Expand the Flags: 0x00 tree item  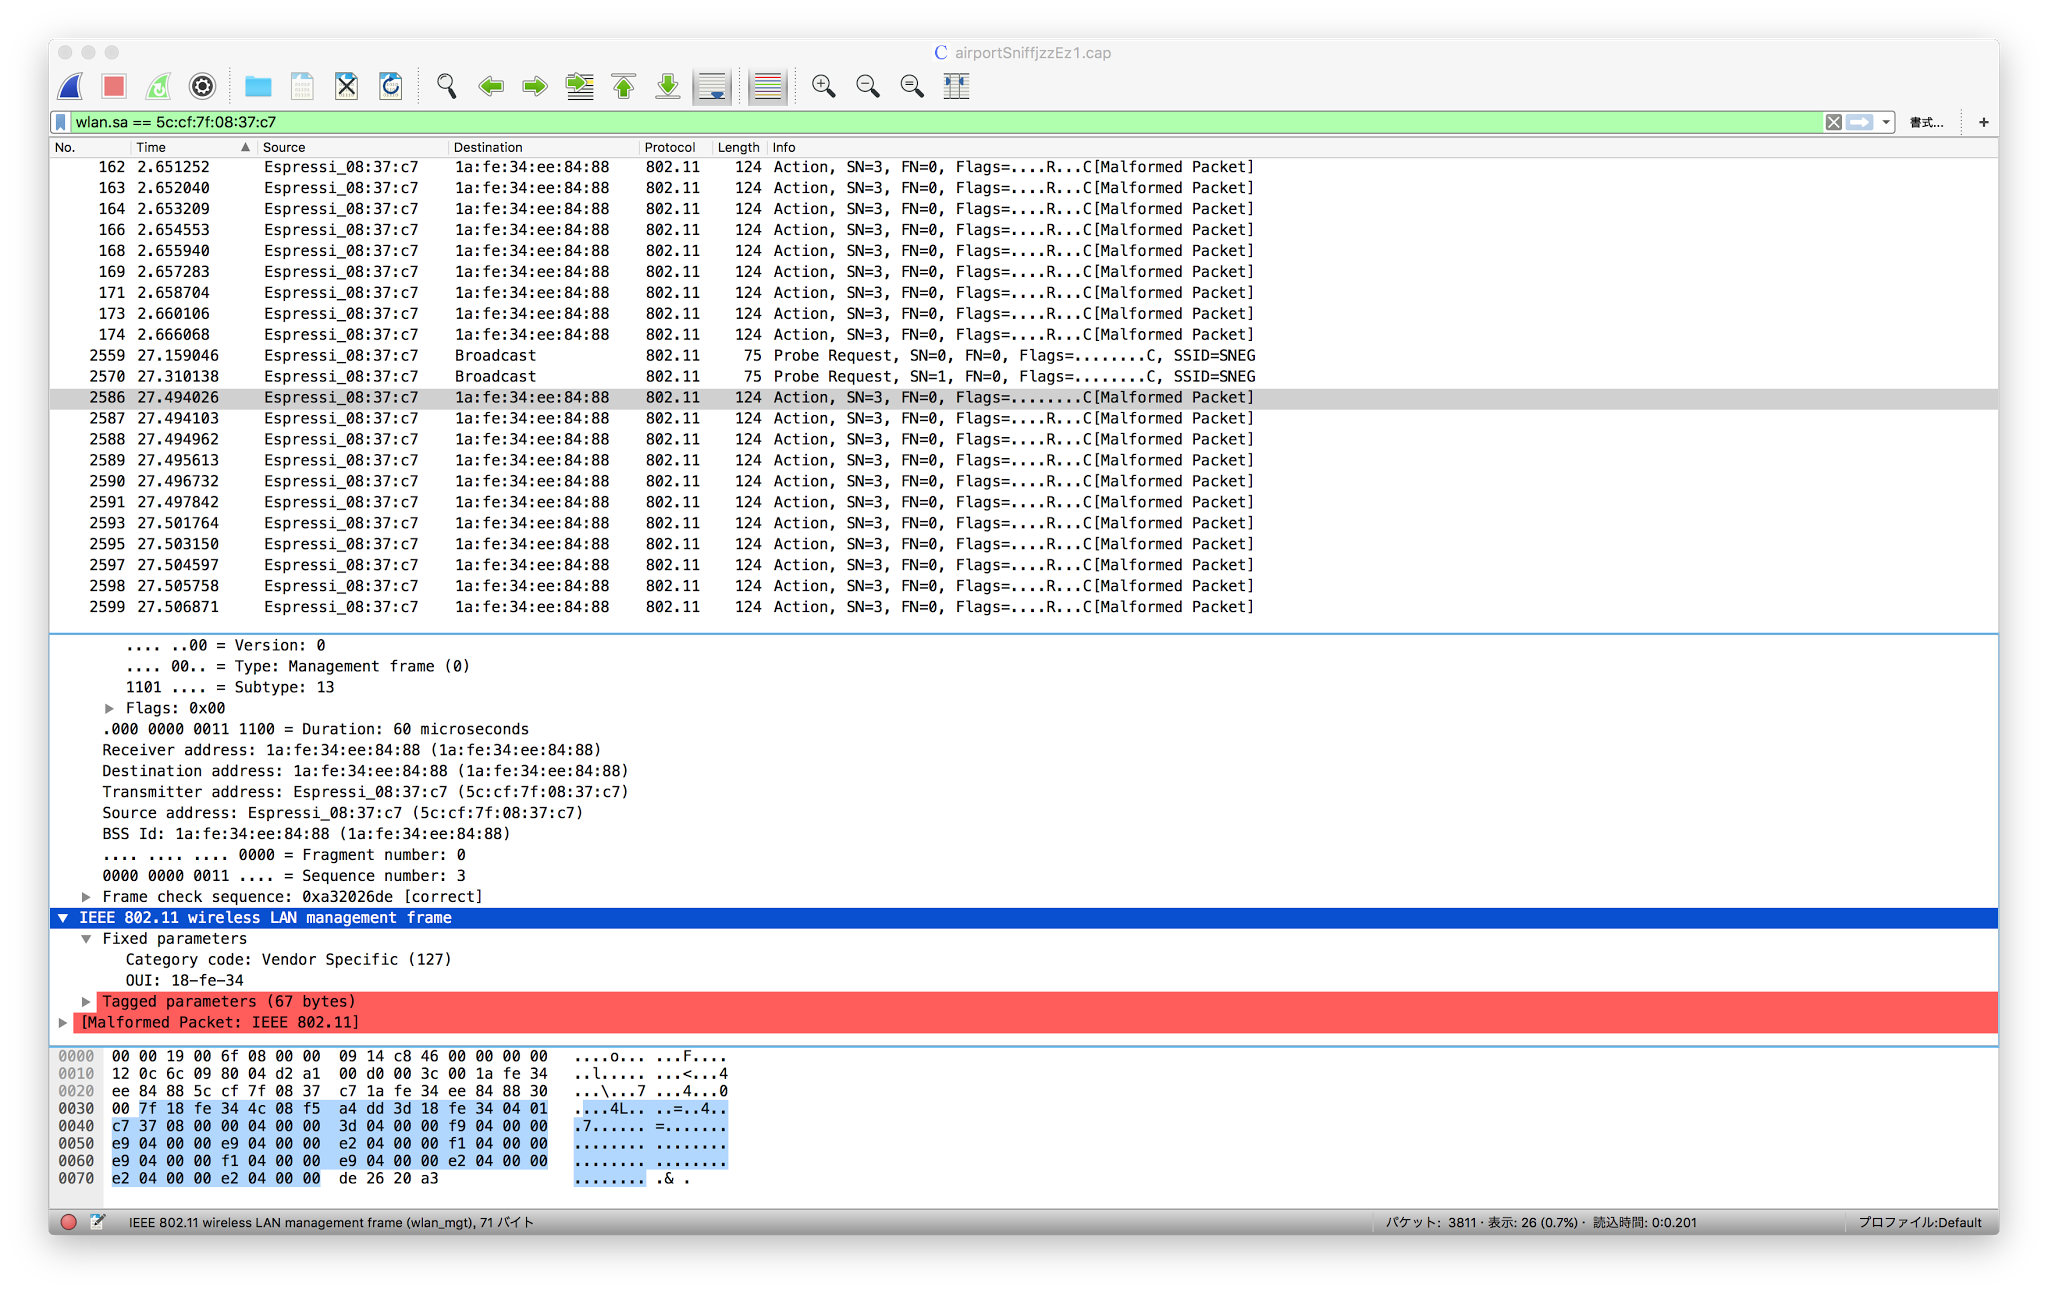[x=109, y=708]
